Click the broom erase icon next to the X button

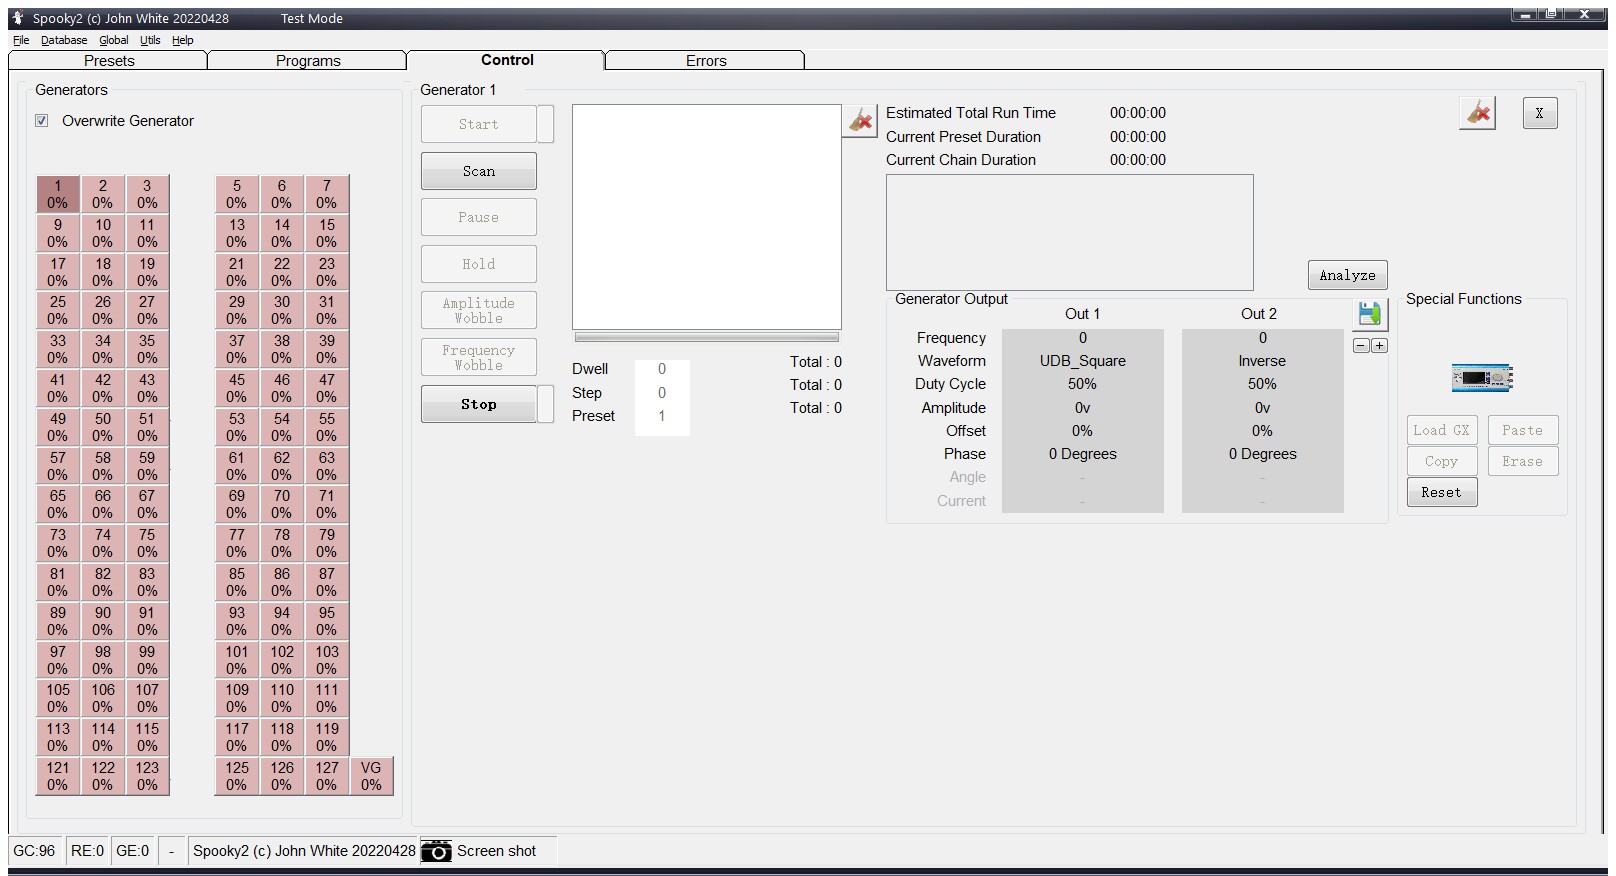click(x=1477, y=113)
